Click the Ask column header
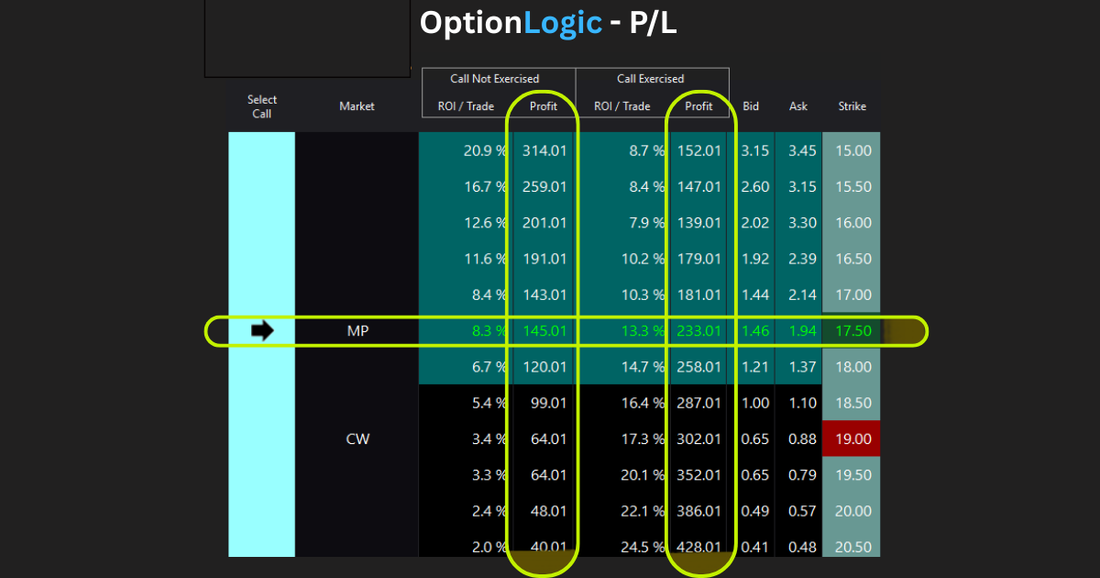 [798, 106]
